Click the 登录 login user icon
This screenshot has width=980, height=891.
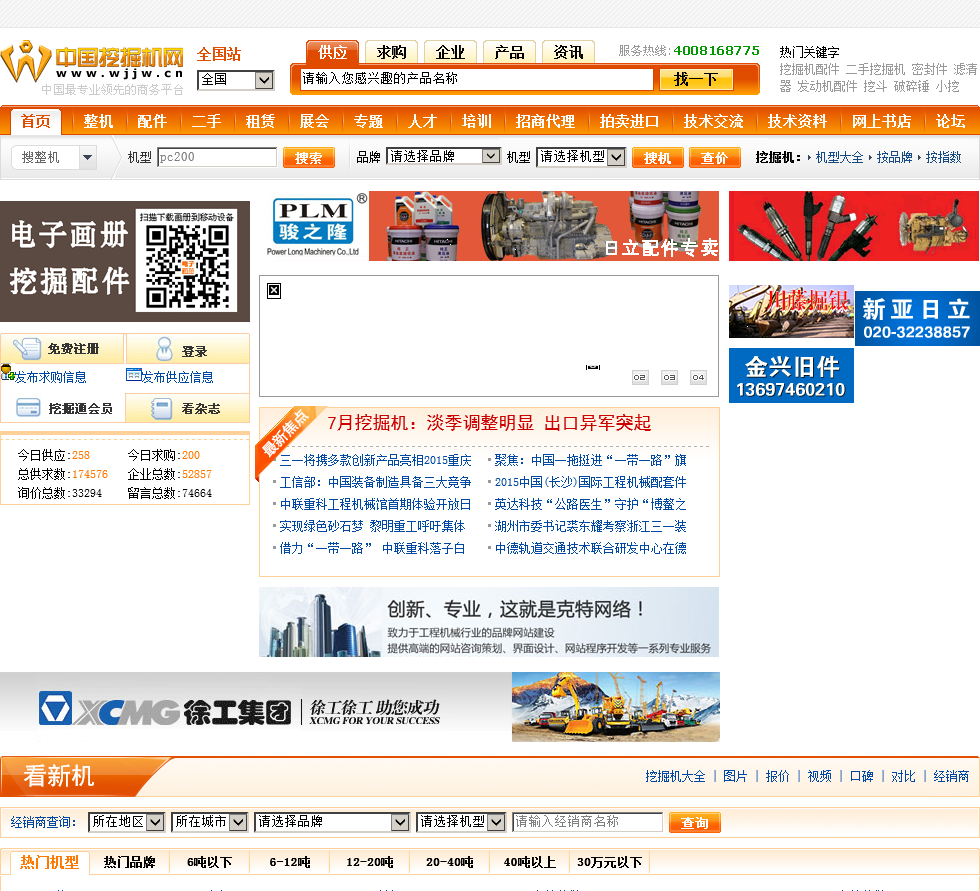[x=164, y=349]
